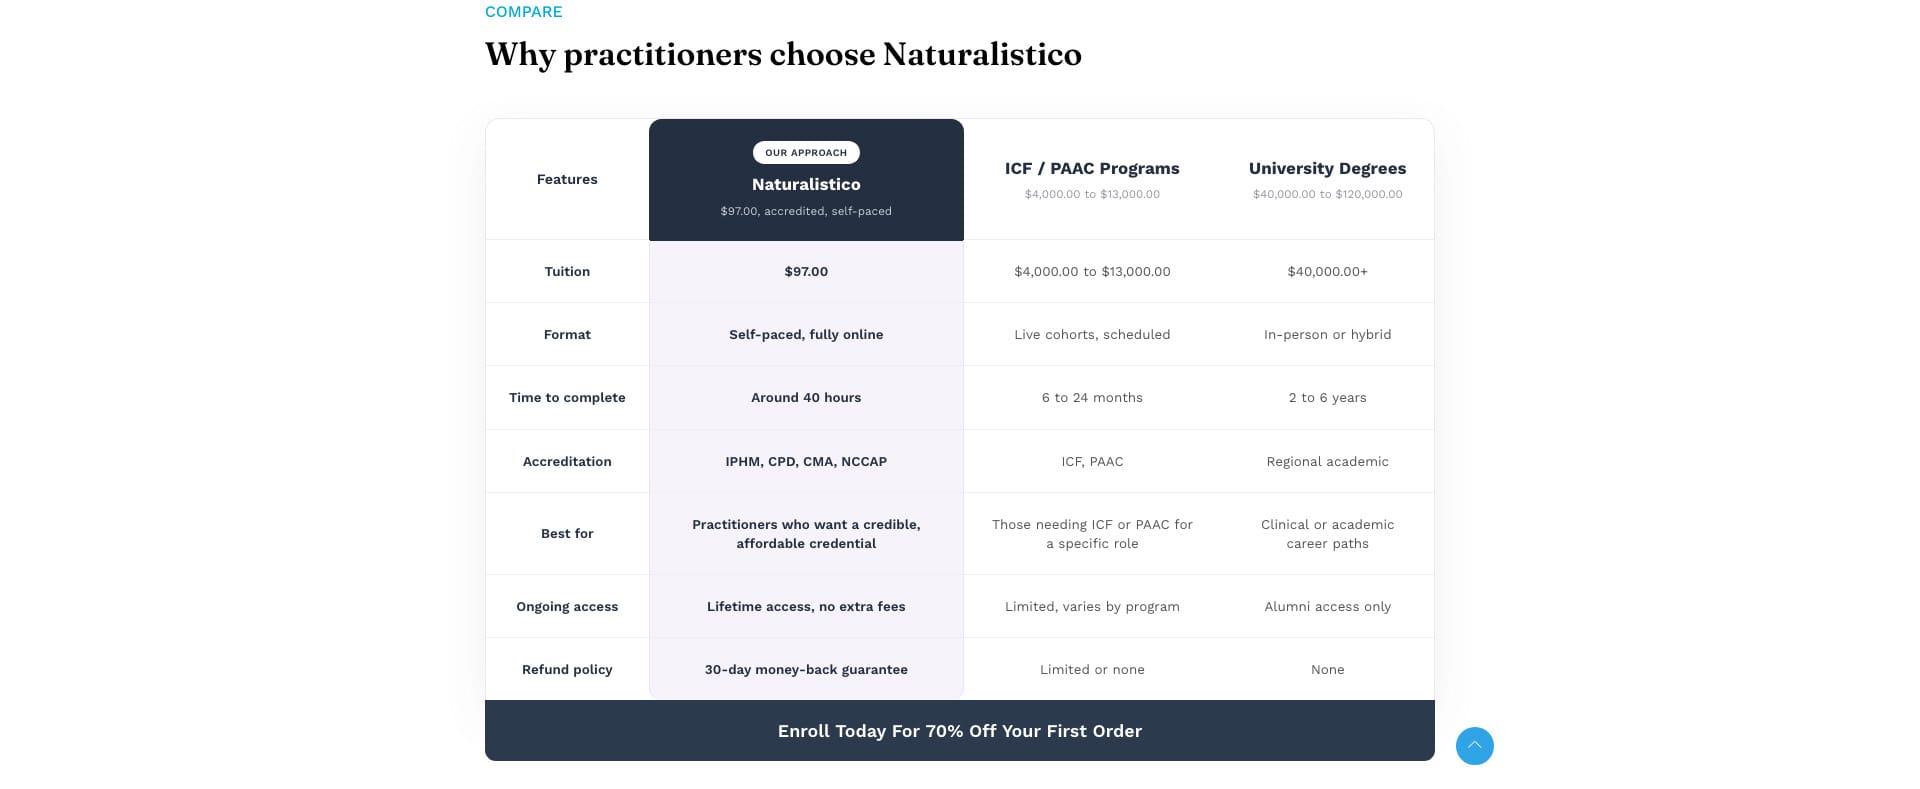
Task: Select the OUR APPROACH badge
Action: (806, 153)
